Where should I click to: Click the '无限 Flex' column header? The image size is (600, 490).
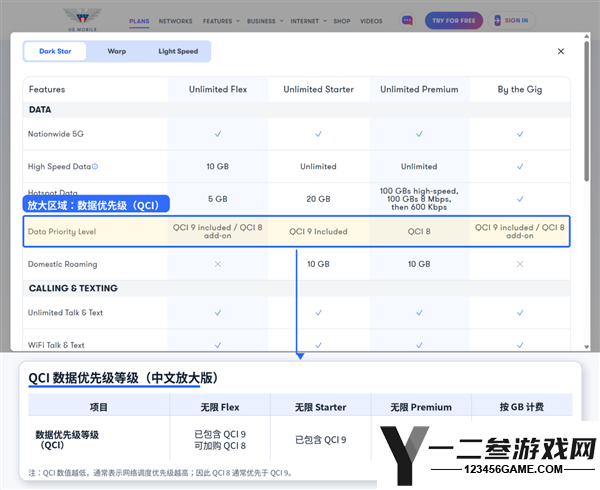220,407
